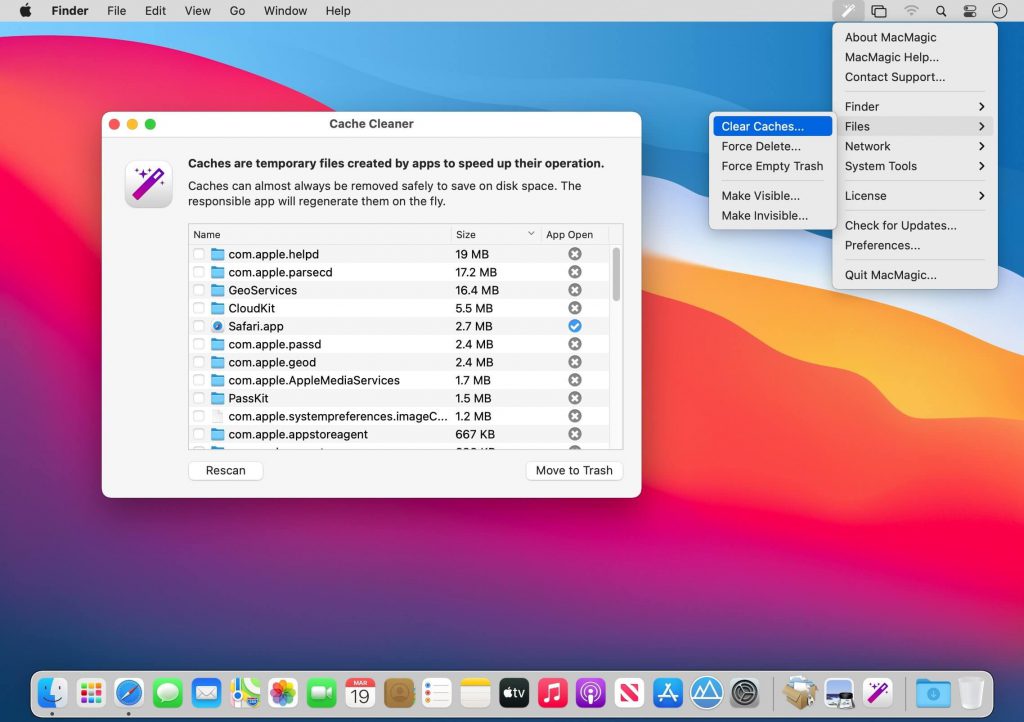Viewport: 1024px width, 722px height.
Task: Click the Spotlight search icon in menu bar
Action: tap(941, 11)
